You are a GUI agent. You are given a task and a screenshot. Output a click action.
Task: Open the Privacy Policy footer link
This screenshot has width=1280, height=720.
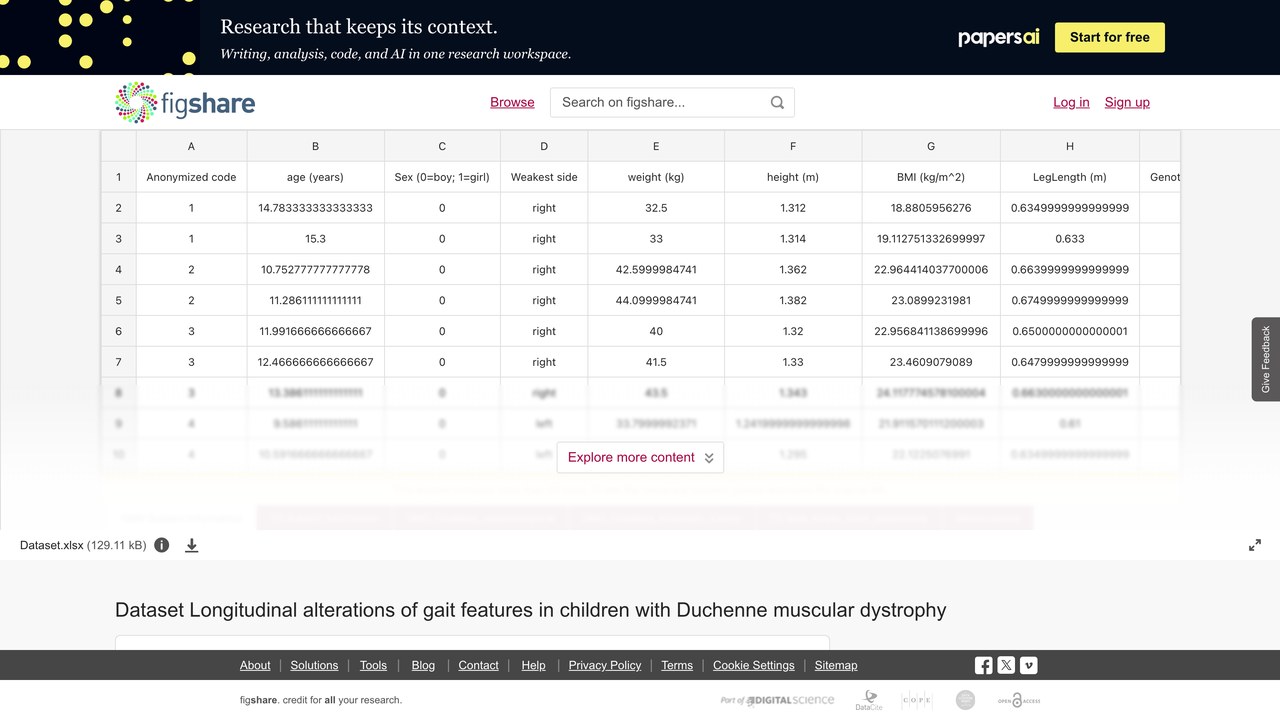click(x=605, y=665)
